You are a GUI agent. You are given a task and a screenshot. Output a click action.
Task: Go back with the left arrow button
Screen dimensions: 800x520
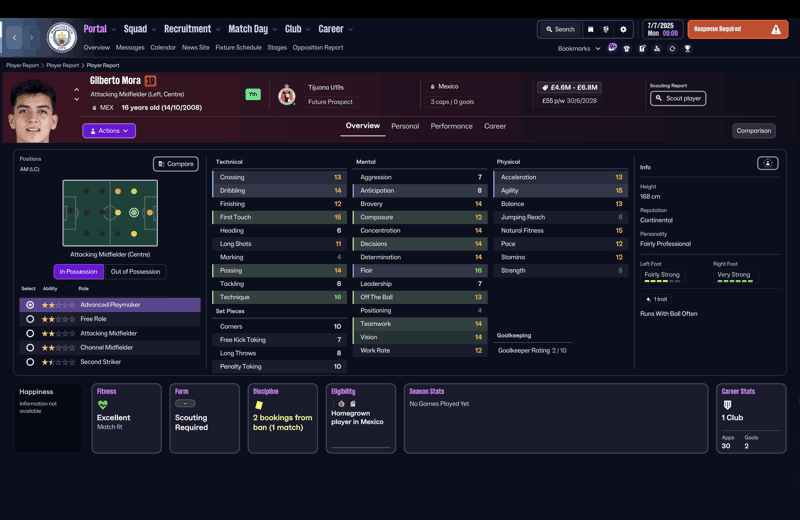14,37
